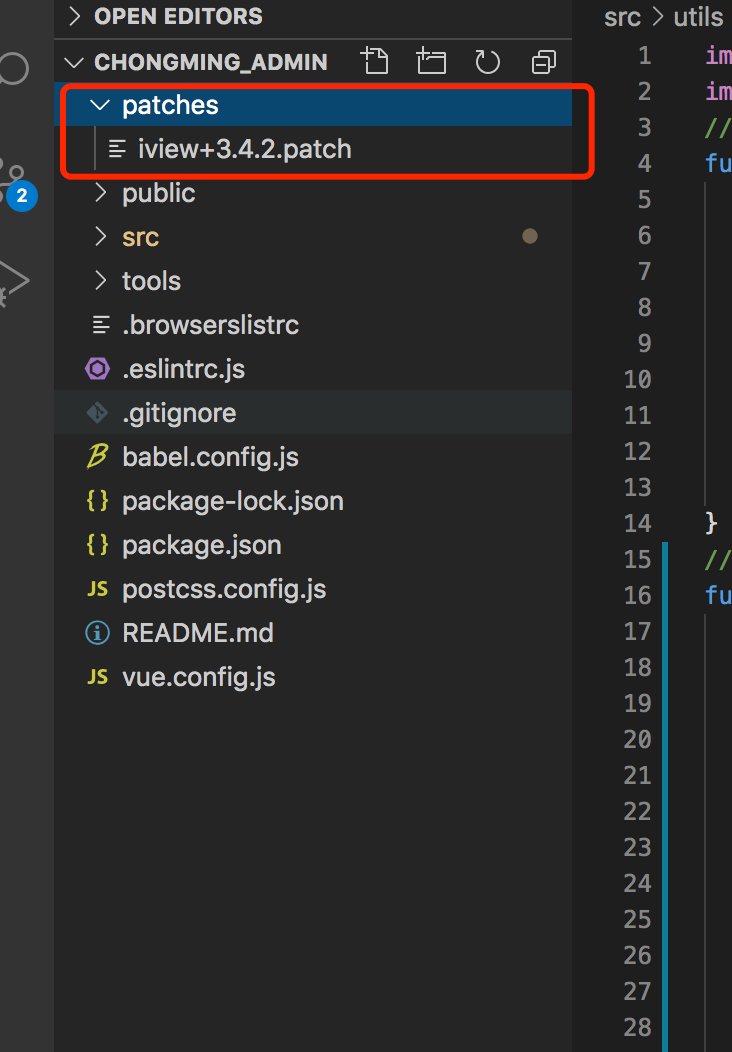This screenshot has width=732, height=1052.
Task: Open the package.json file
Action: click(201, 545)
